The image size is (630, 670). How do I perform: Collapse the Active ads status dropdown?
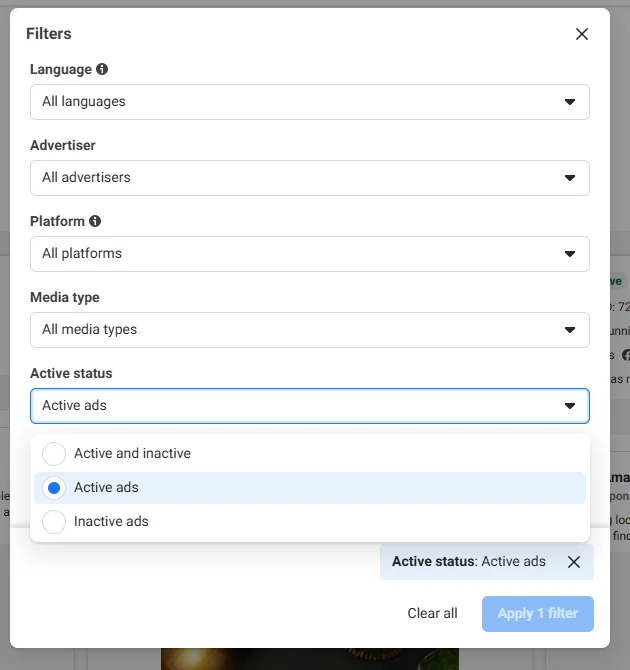pyautogui.click(x=310, y=406)
